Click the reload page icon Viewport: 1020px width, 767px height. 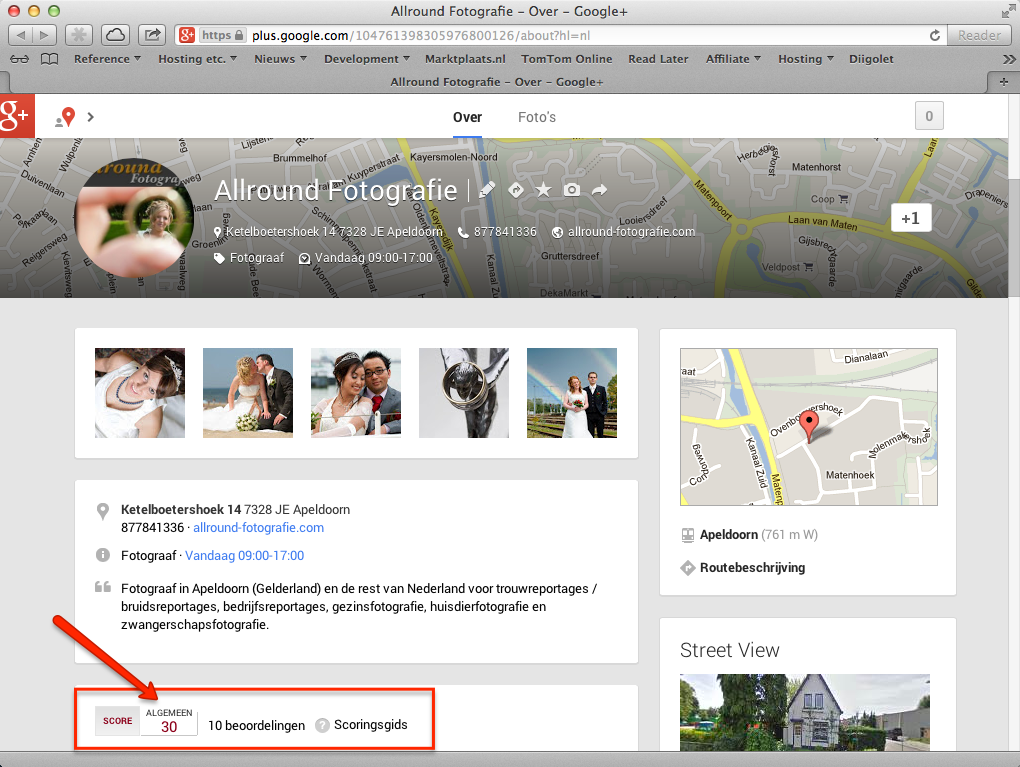pos(935,35)
